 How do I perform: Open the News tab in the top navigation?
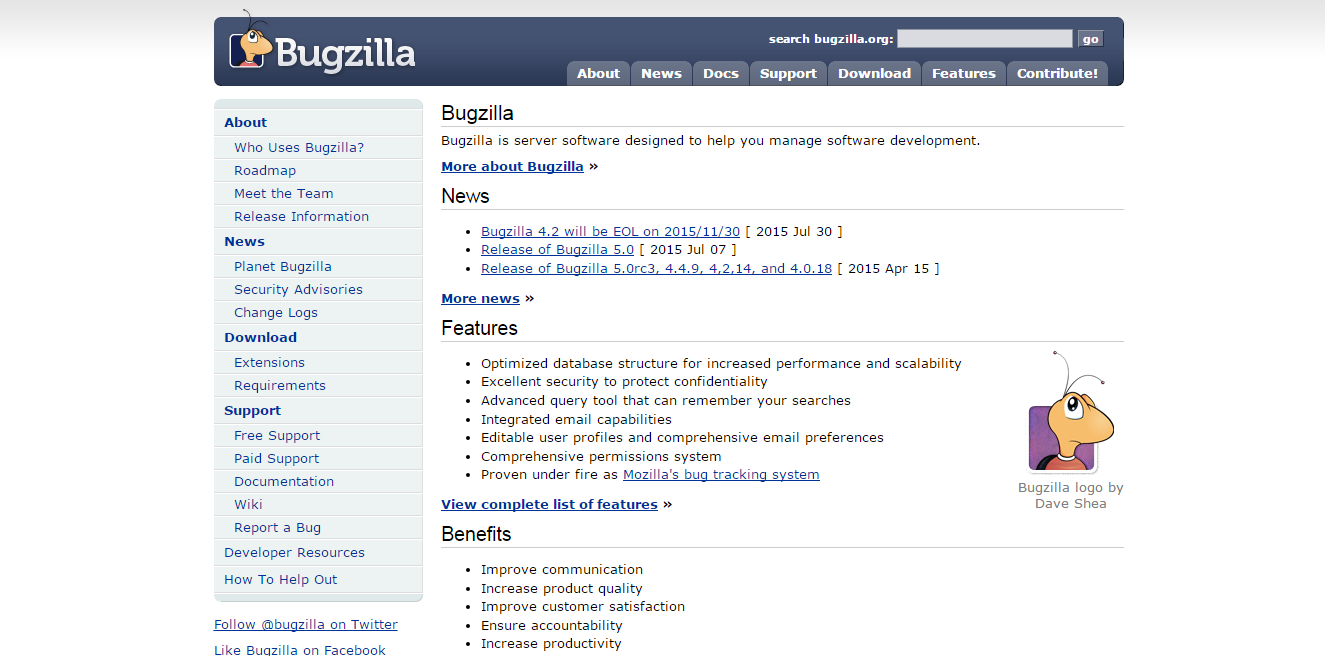point(661,73)
